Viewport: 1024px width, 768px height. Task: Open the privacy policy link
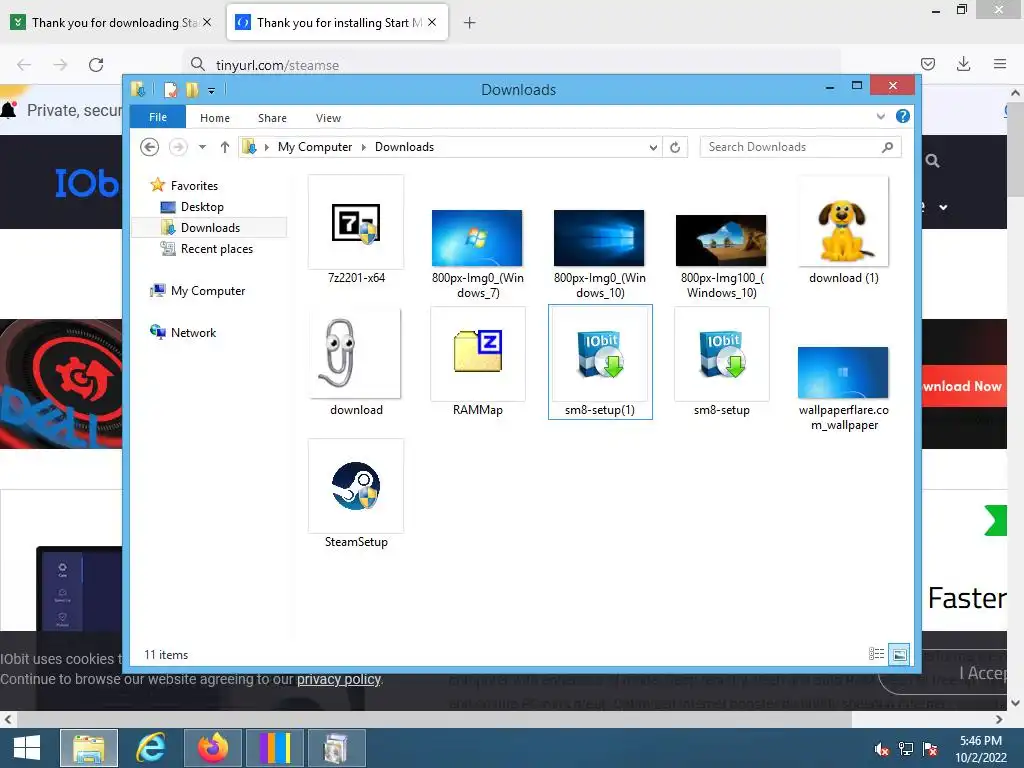(x=339, y=679)
